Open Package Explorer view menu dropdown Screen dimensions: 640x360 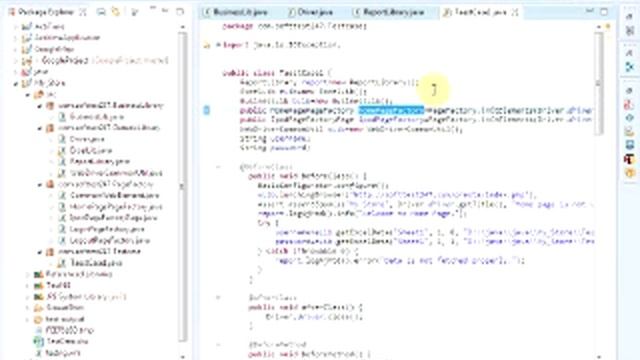pos(134,12)
